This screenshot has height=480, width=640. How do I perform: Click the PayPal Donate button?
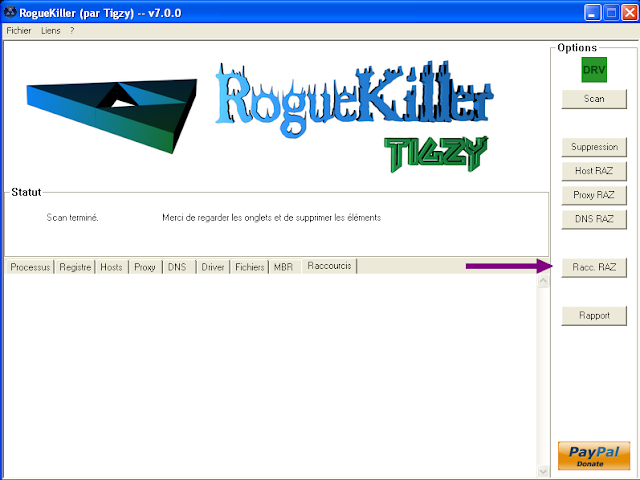click(x=594, y=455)
